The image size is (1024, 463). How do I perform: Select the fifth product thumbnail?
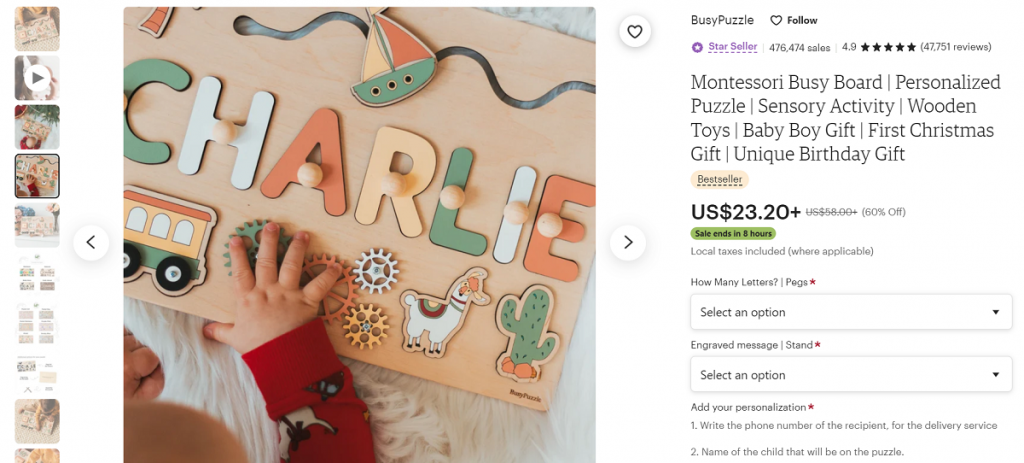[x=37, y=225]
